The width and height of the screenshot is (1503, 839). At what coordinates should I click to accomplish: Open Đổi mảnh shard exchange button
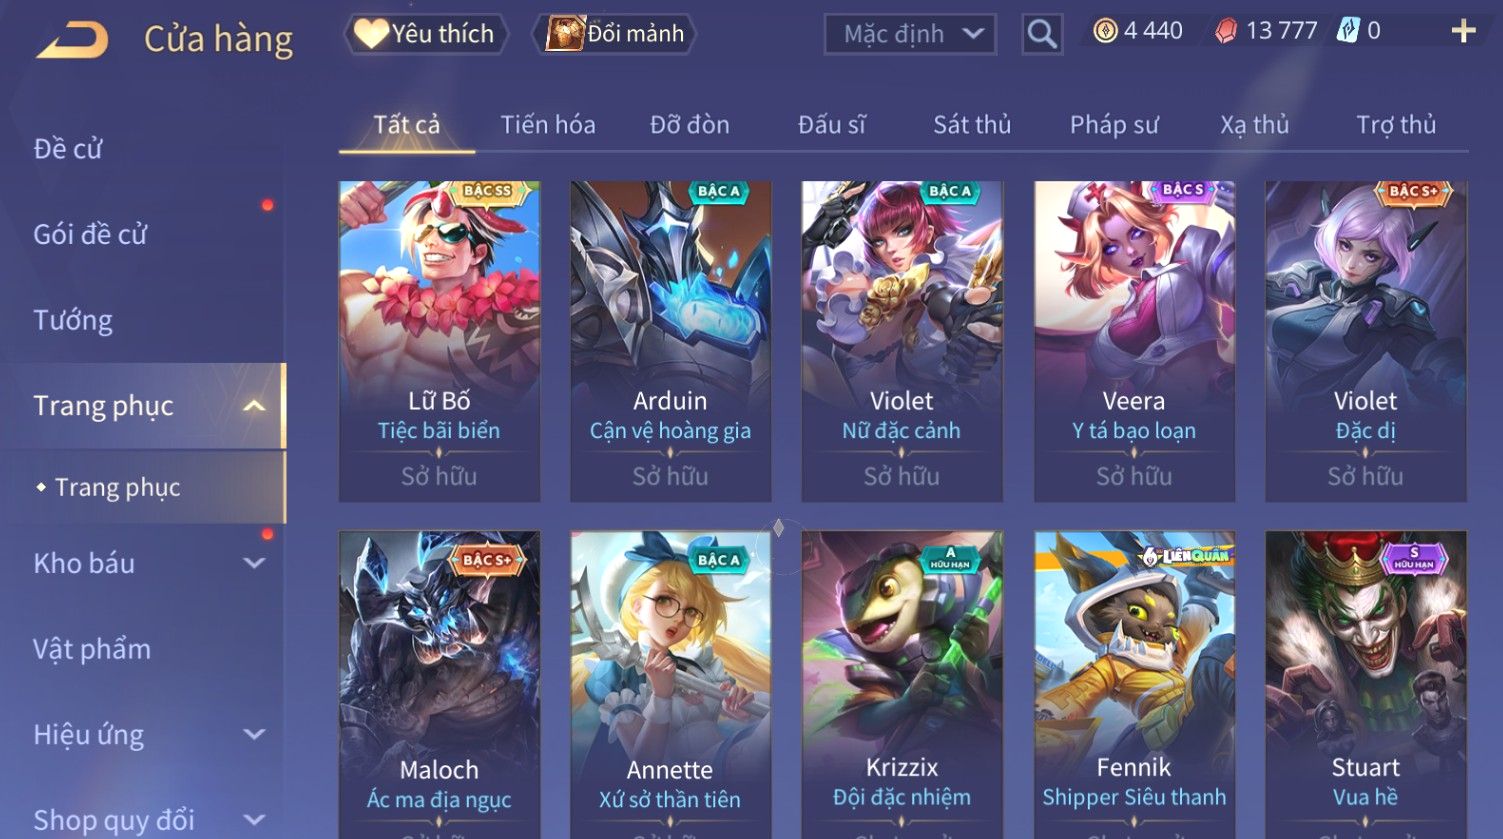point(616,34)
